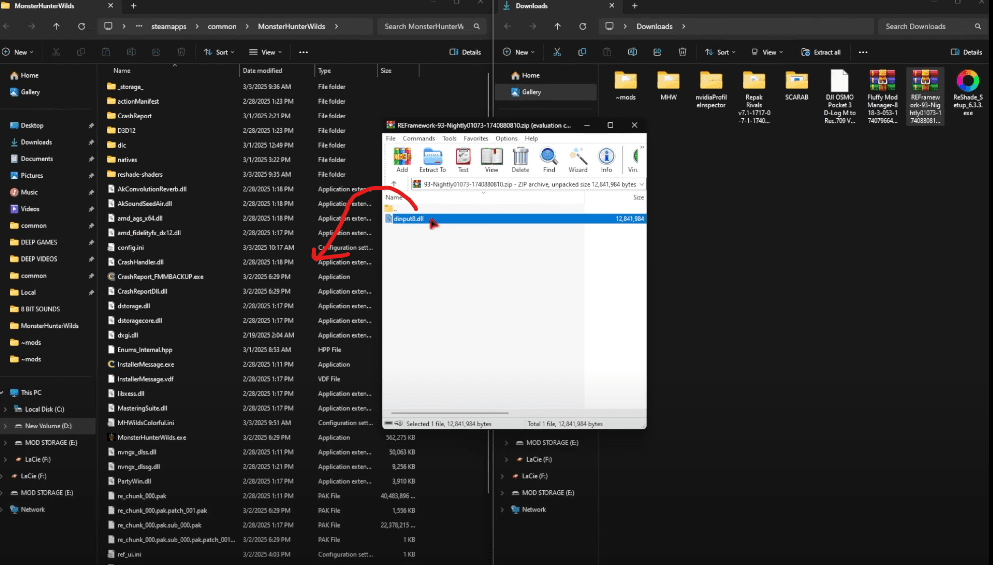Viewport: 993px width, 565px height.
Task: Click Info icon in WinRAR toolbar
Action: [x=606, y=160]
